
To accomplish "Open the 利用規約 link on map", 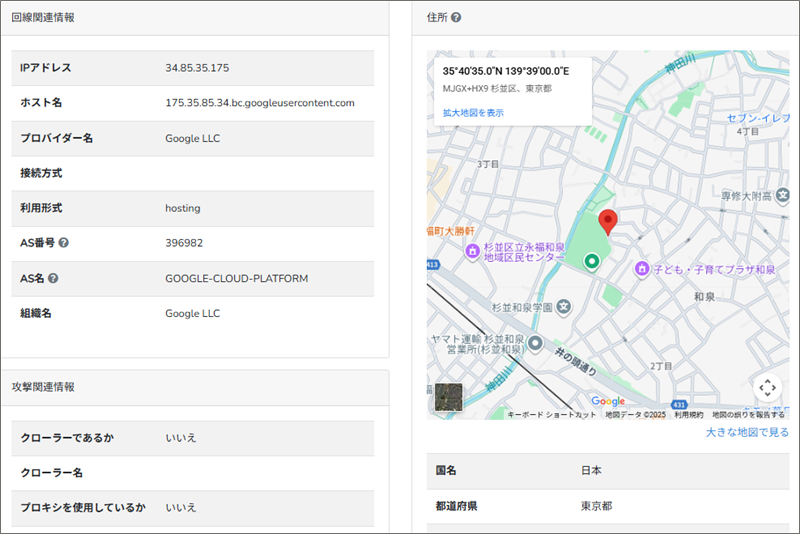I will (688, 414).
